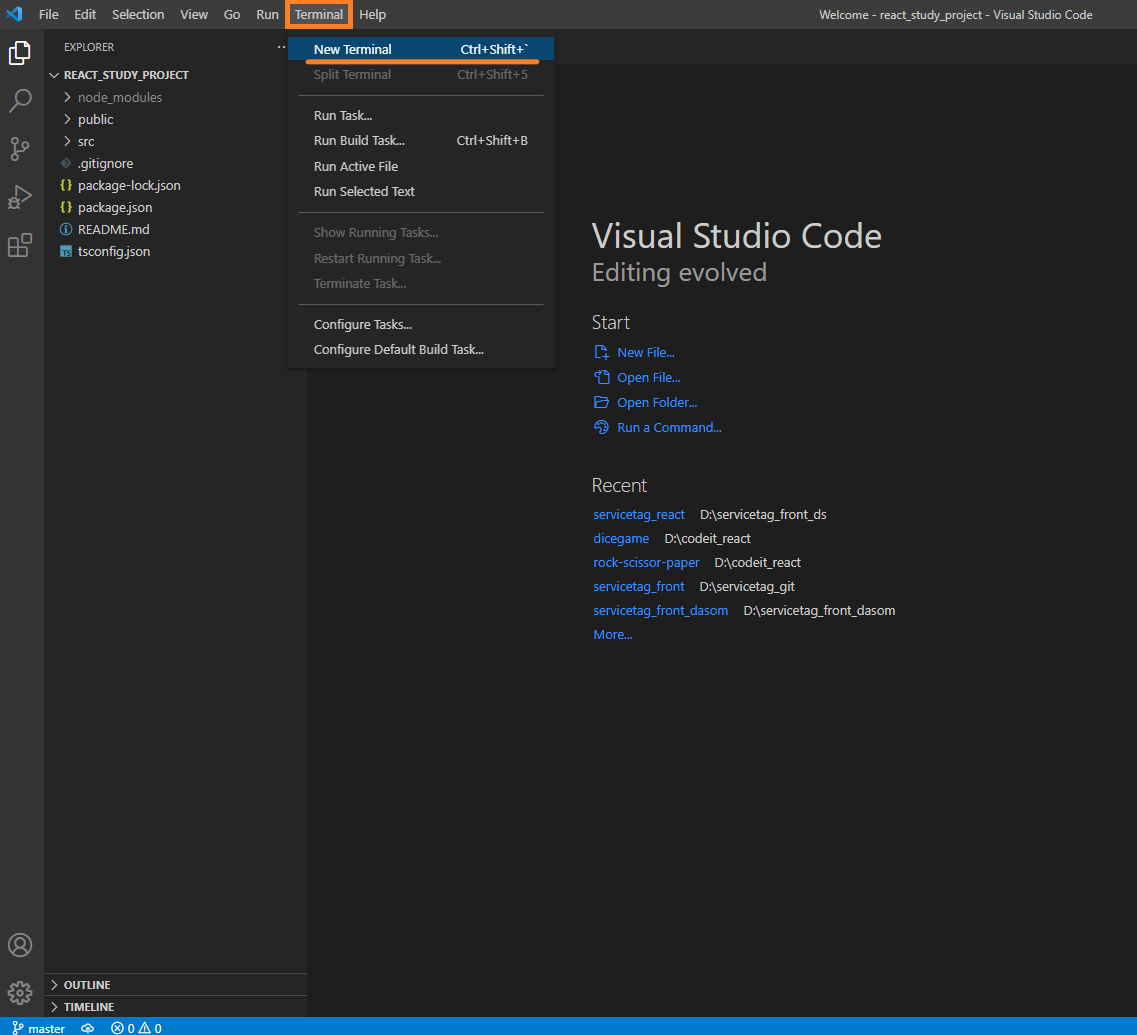The width and height of the screenshot is (1137, 1035).
Task: Expand the node_modules folder
Action: pos(175,97)
